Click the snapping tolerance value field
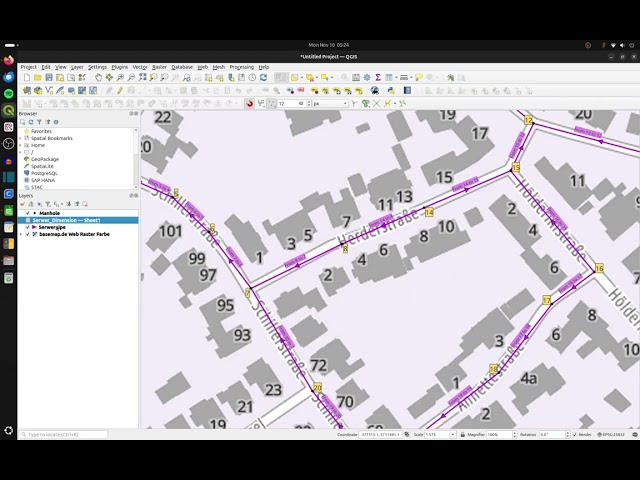 tap(291, 104)
